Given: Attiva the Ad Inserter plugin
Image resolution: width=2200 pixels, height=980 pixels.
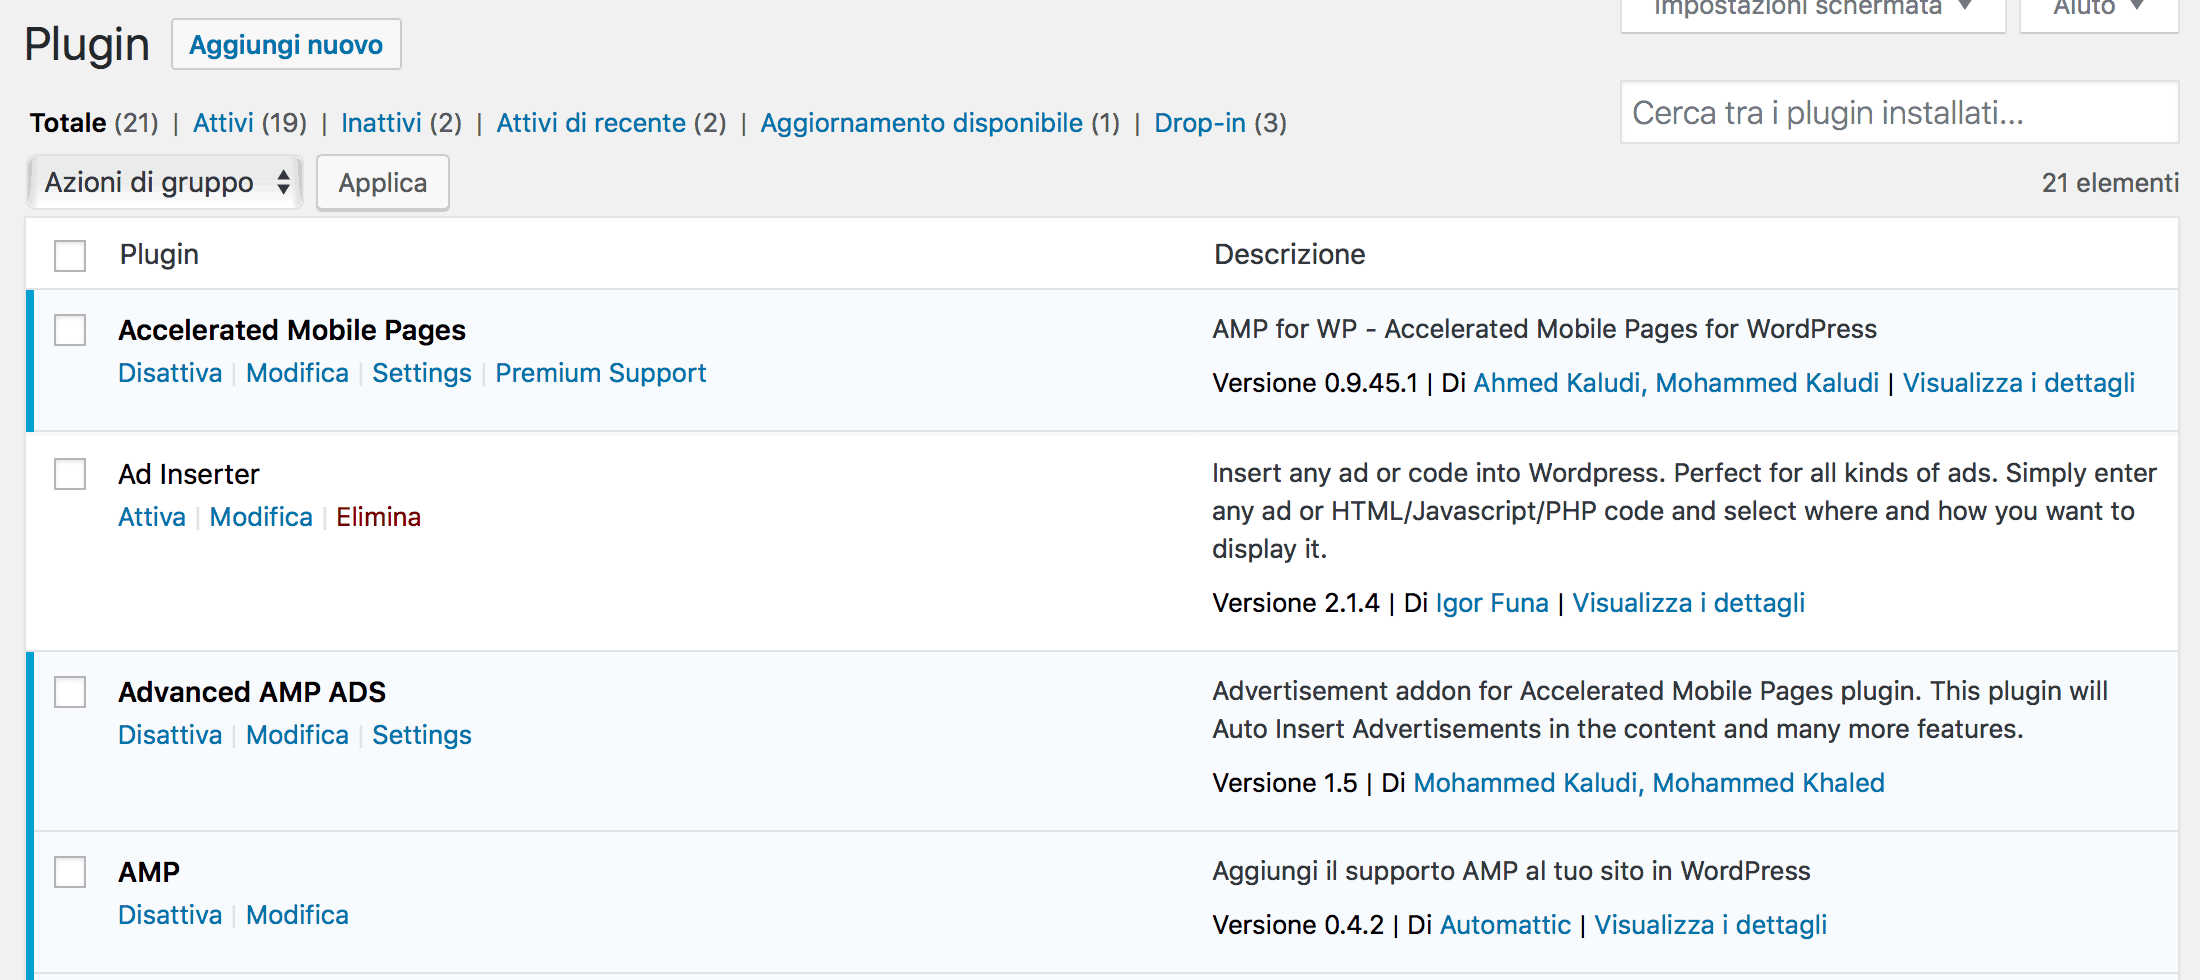Looking at the screenshot, I should point(151,517).
